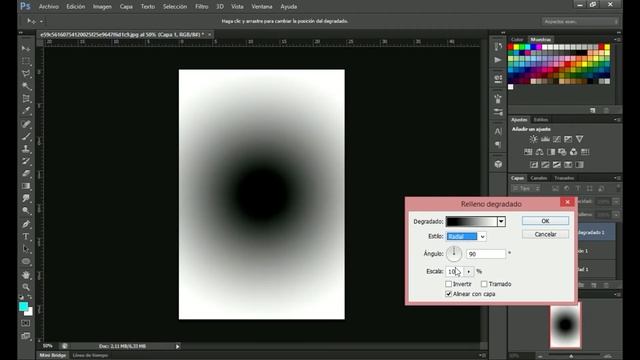Select the Lasso tool
Viewport: 640px width, 360px height.
[26, 74]
